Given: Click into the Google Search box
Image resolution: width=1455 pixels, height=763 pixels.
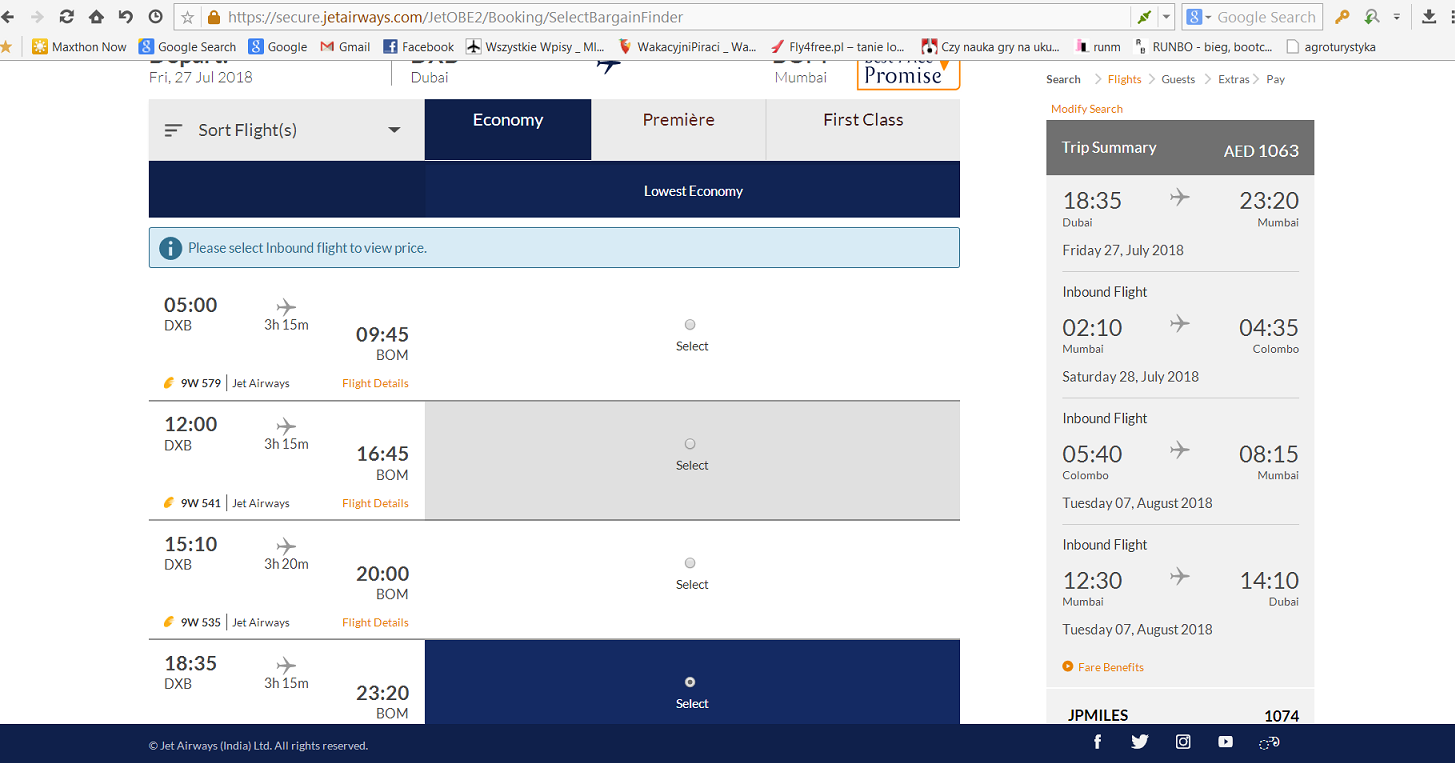Looking at the screenshot, I should click(1267, 17).
